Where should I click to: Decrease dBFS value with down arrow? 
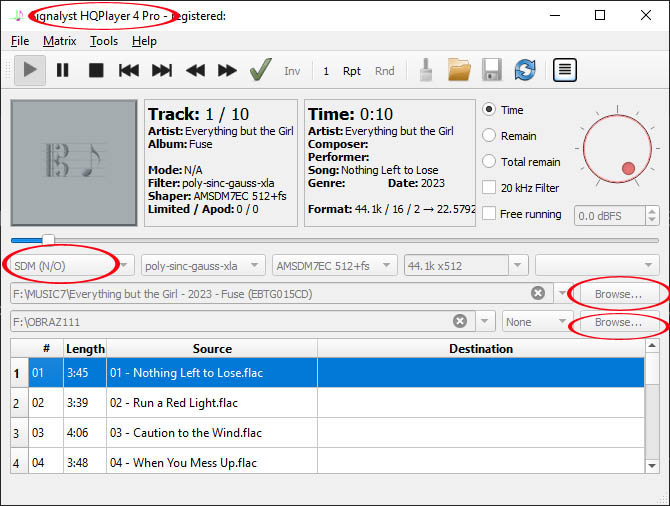tap(652, 221)
